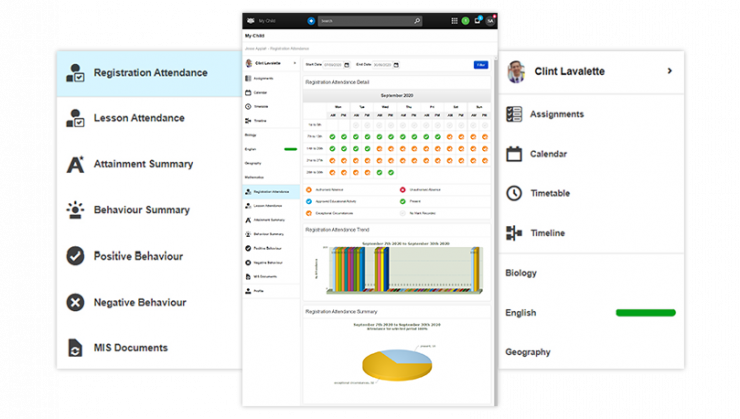This screenshot has width=740, height=419.
Task: Click the Timeline icon in the right panel
Action: coord(515,233)
